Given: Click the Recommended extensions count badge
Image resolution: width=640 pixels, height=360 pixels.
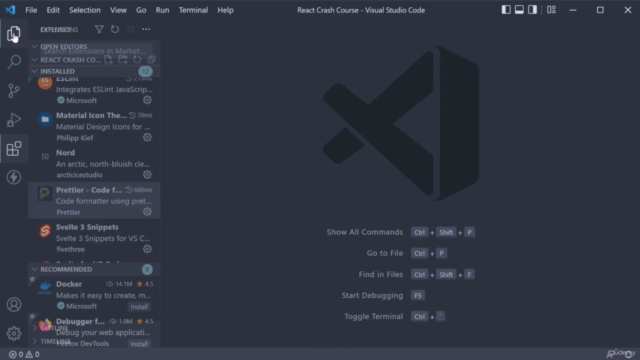Looking at the screenshot, I should pyautogui.click(x=147, y=269).
